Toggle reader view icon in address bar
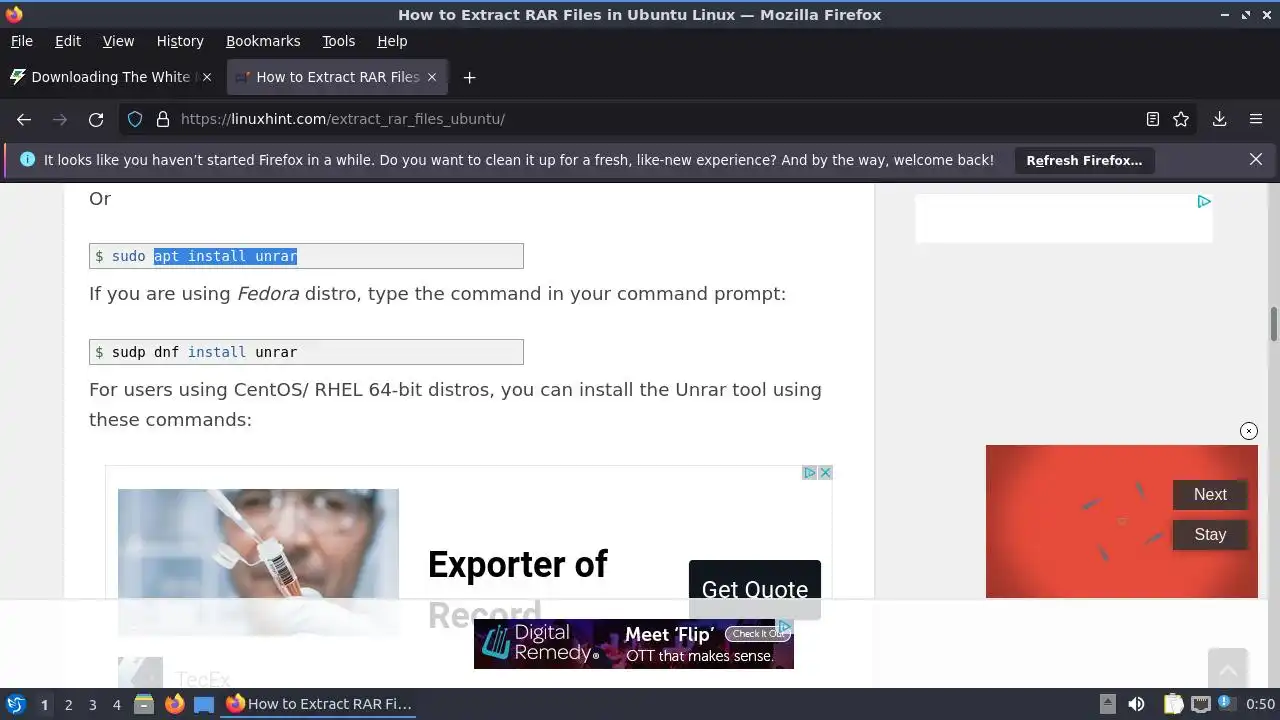This screenshot has width=1280, height=720. (1153, 119)
